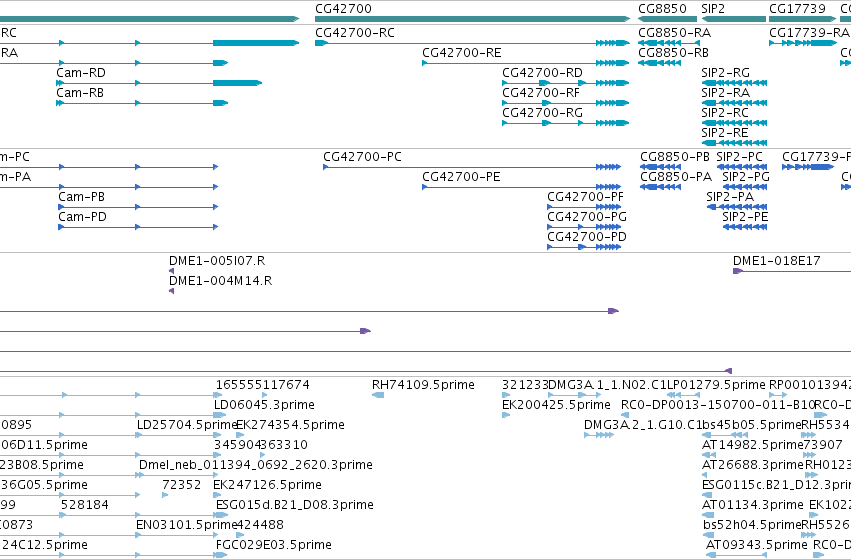Select the SIP2 gene label
851x560 pixels.
(713, 9)
